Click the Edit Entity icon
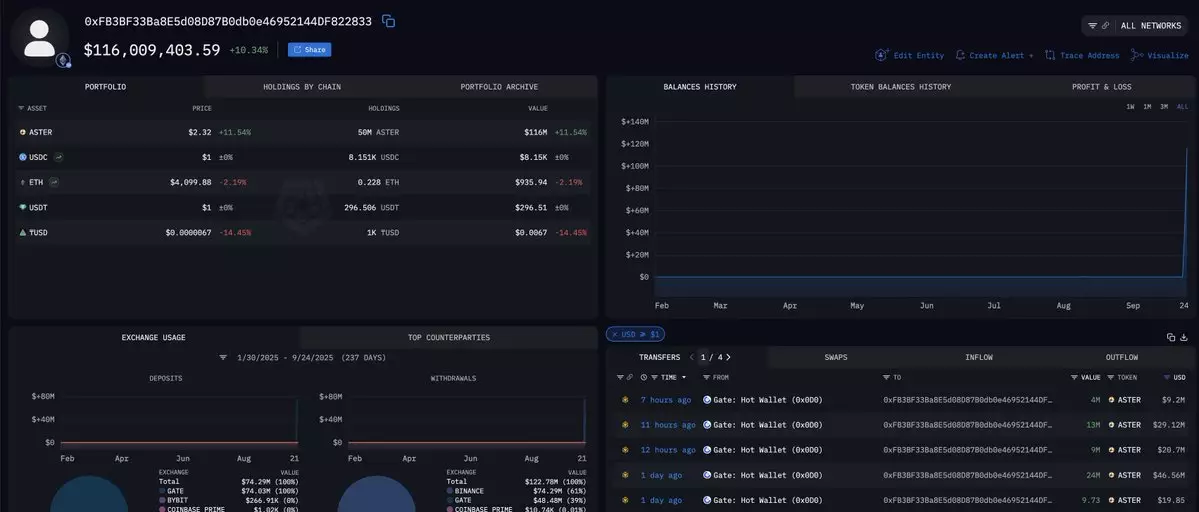1199x512 pixels. [882, 56]
